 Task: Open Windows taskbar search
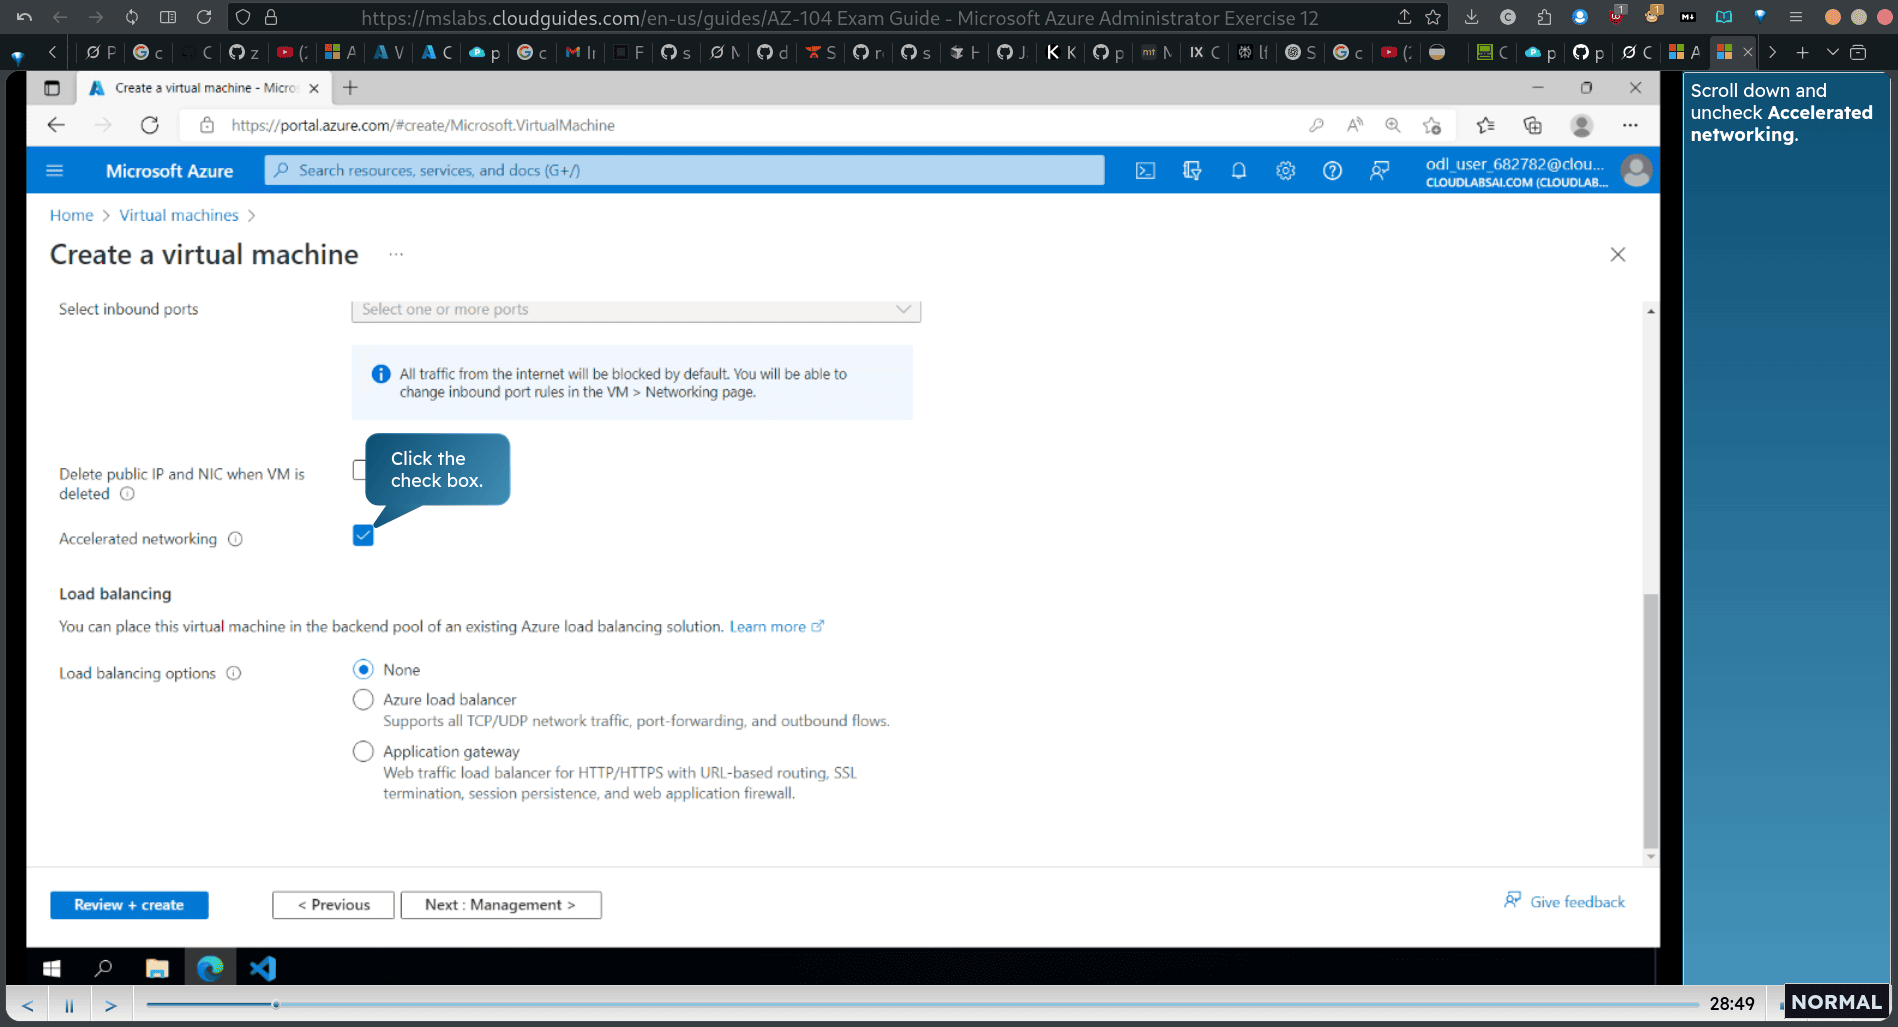(103, 968)
